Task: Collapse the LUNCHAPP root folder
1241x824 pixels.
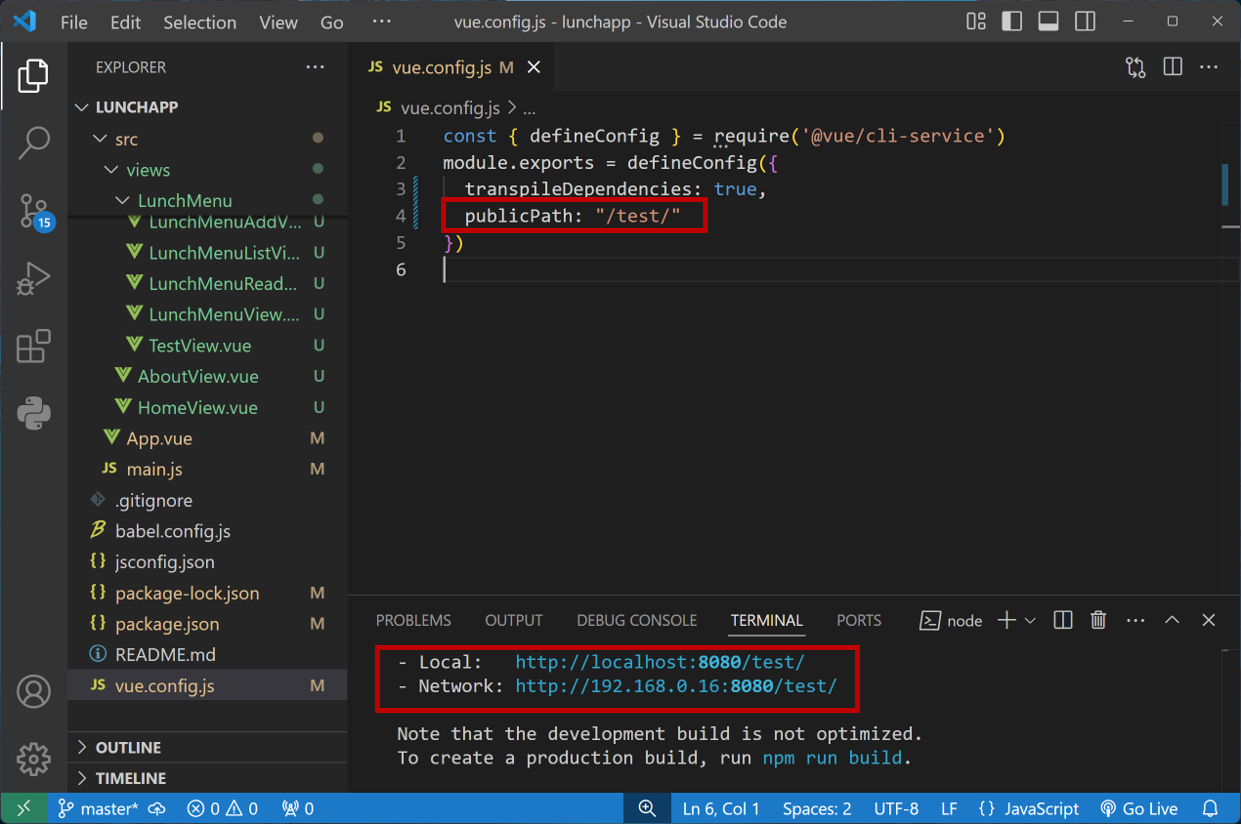Action: pos(208,107)
